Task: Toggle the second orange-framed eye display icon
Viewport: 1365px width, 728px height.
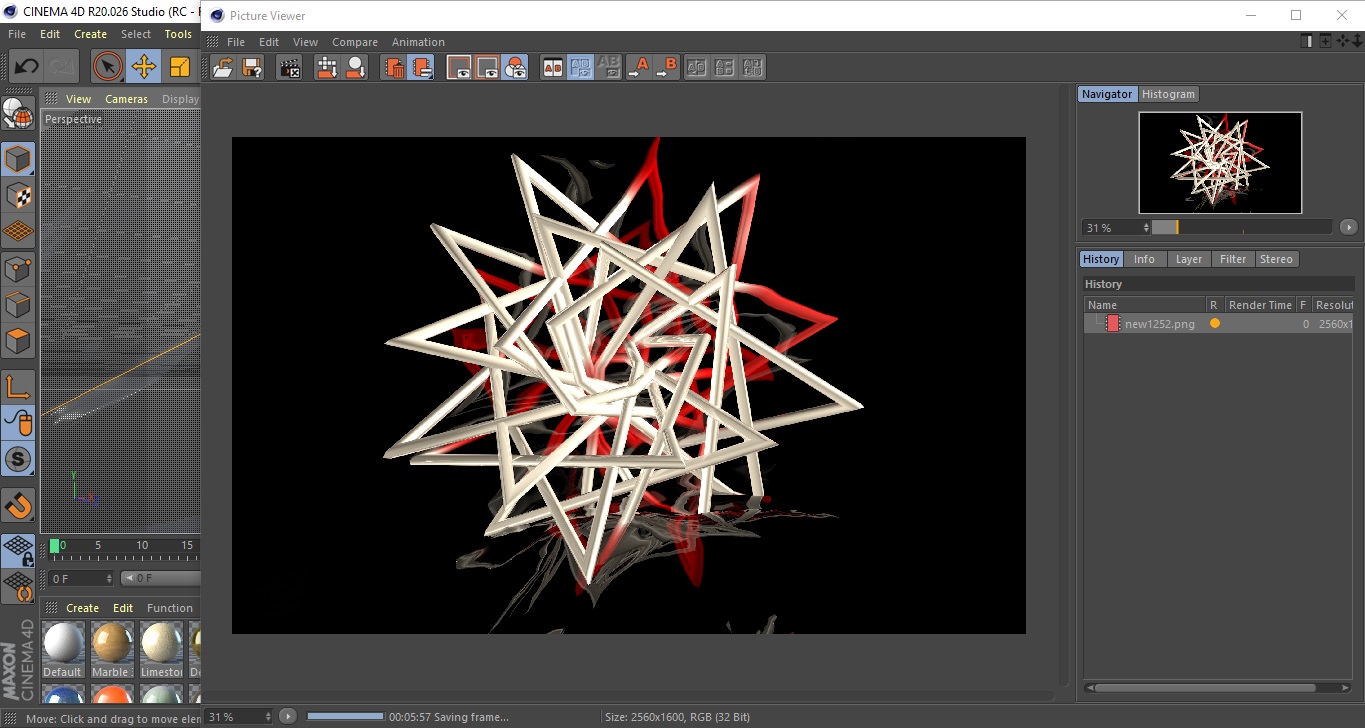Action: pyautogui.click(x=487, y=67)
